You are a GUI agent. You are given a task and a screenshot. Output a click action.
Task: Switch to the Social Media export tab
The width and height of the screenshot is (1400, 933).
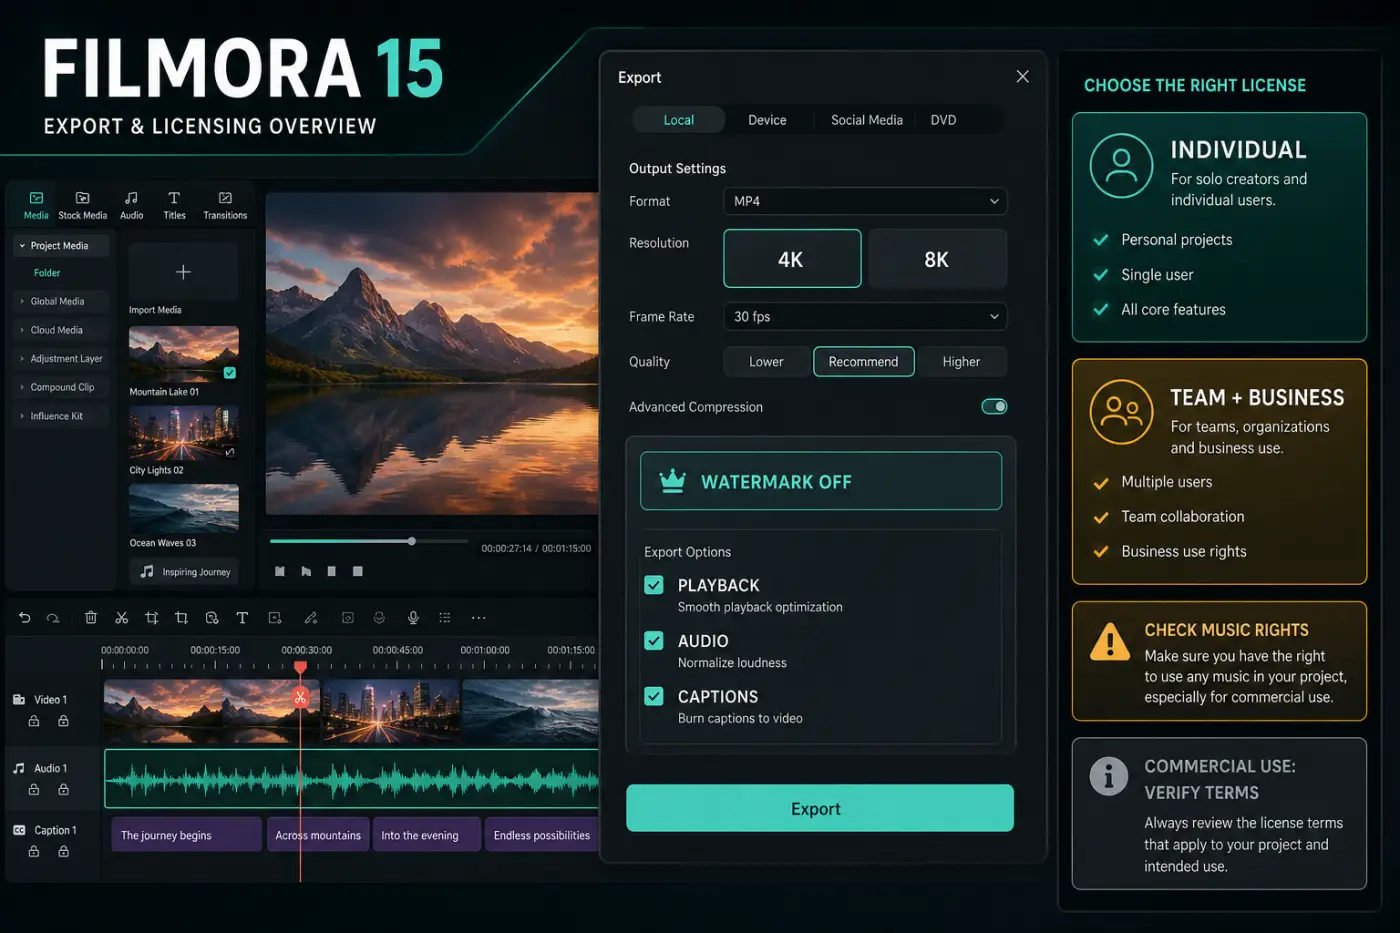(866, 120)
